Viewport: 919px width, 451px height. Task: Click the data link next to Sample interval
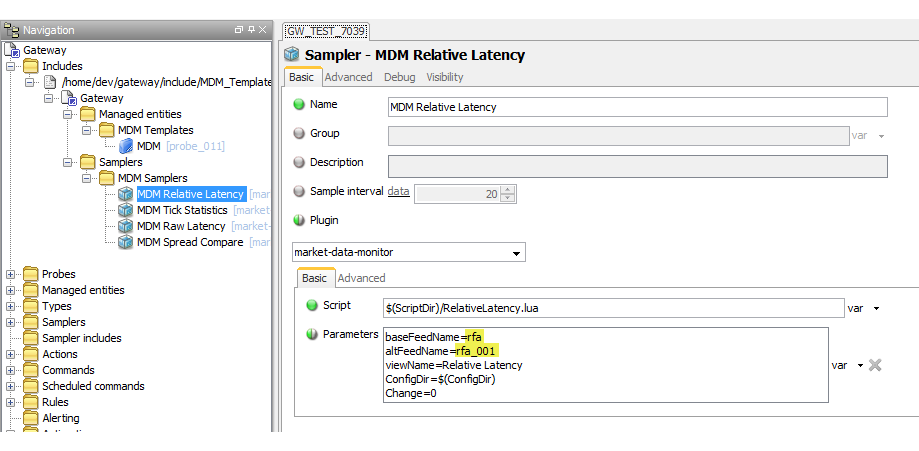[x=398, y=191]
